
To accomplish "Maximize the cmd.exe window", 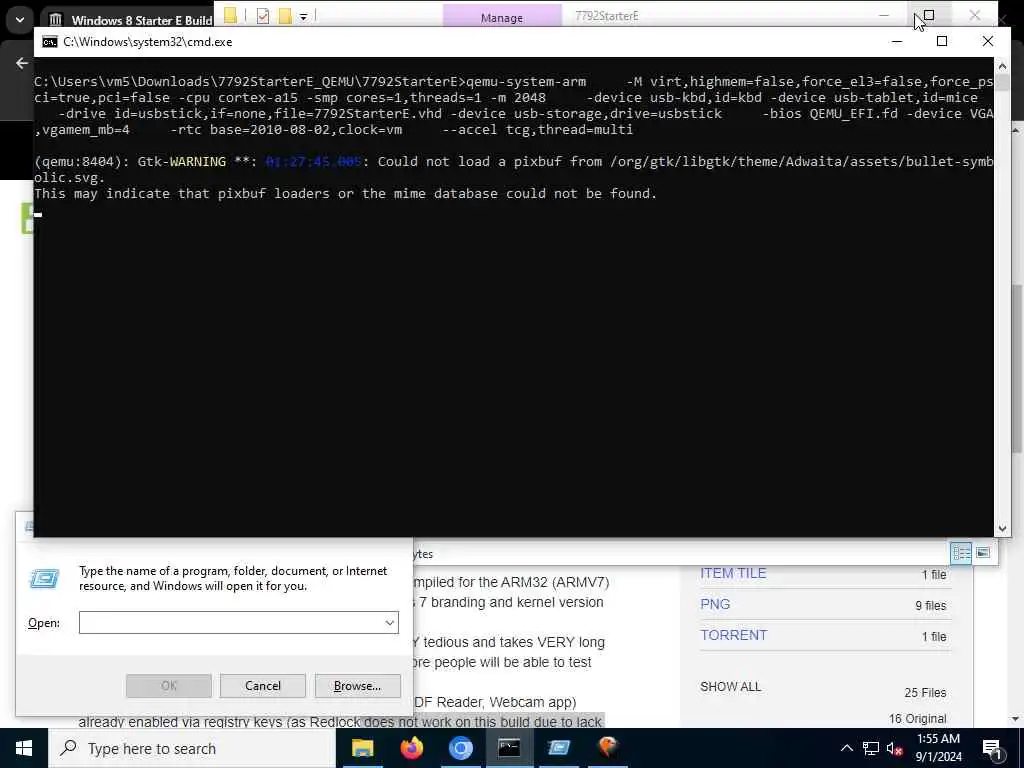I will [942, 42].
